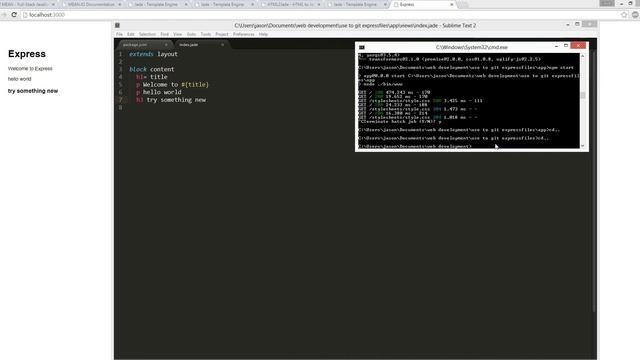Open a new Chrome tab
The height and width of the screenshot is (360, 640).
[x=463, y=4]
